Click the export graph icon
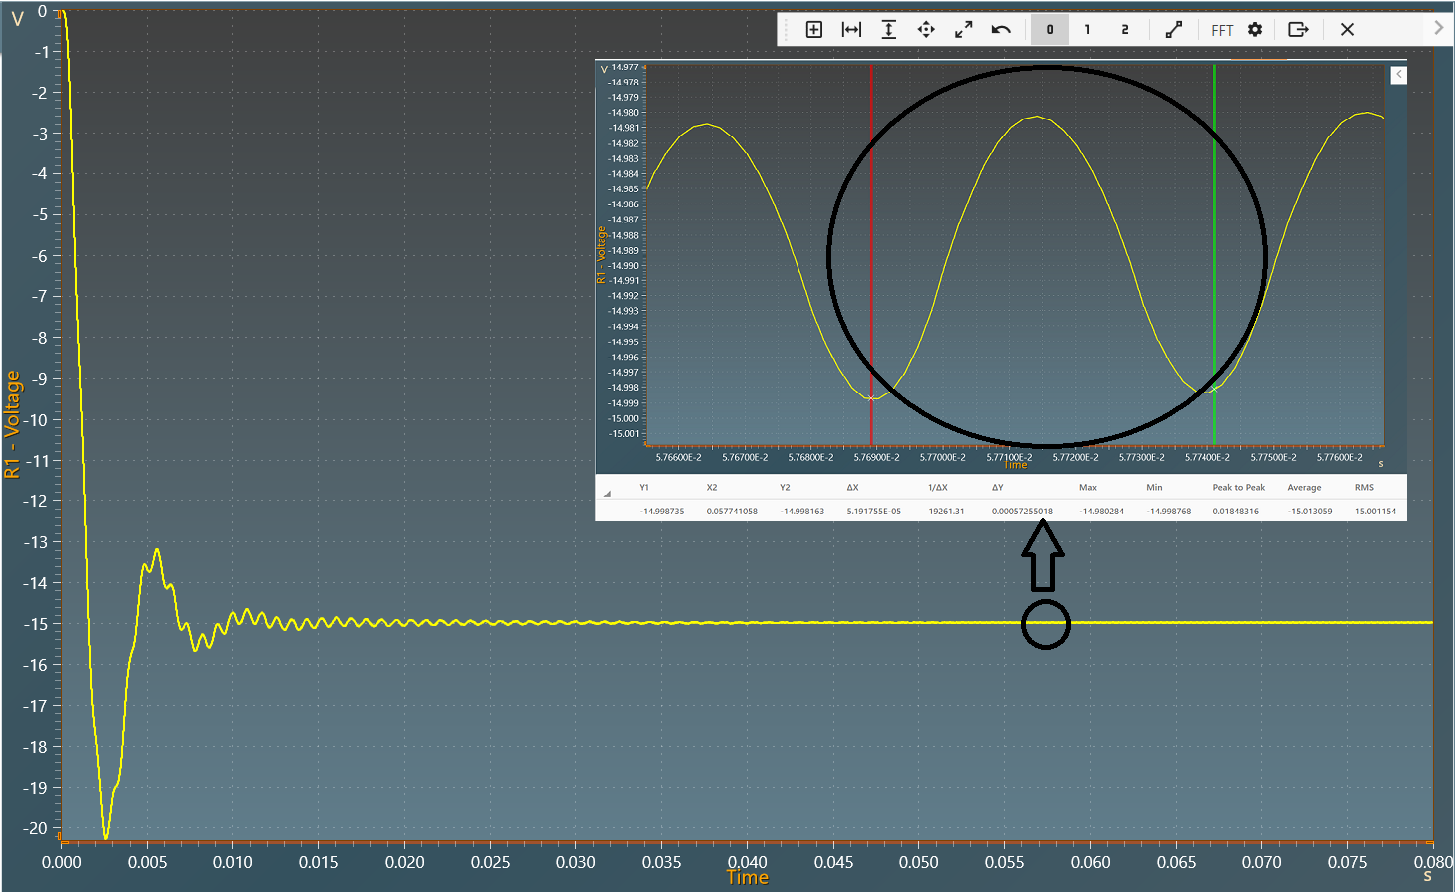The image size is (1455, 892). 1298,30
